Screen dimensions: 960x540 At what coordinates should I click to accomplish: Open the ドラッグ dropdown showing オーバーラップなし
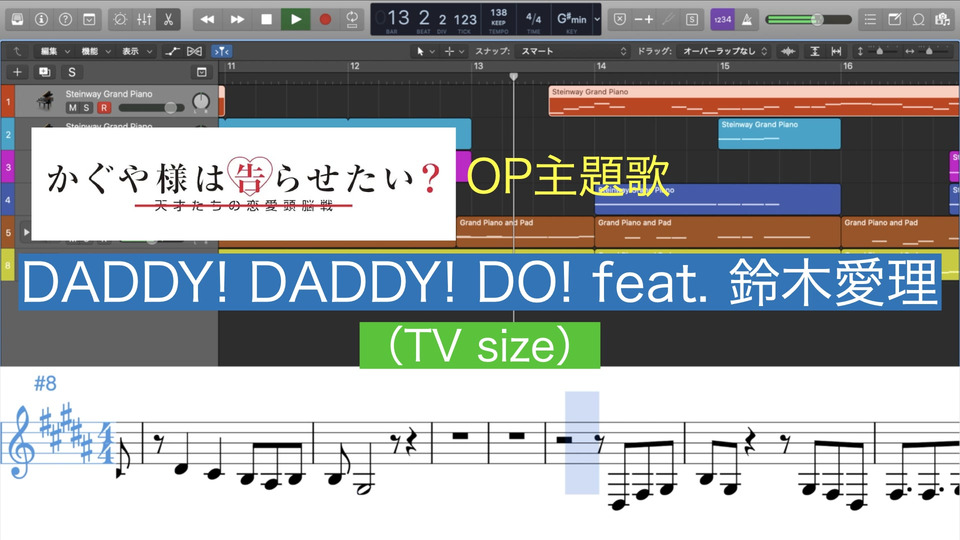pos(723,51)
